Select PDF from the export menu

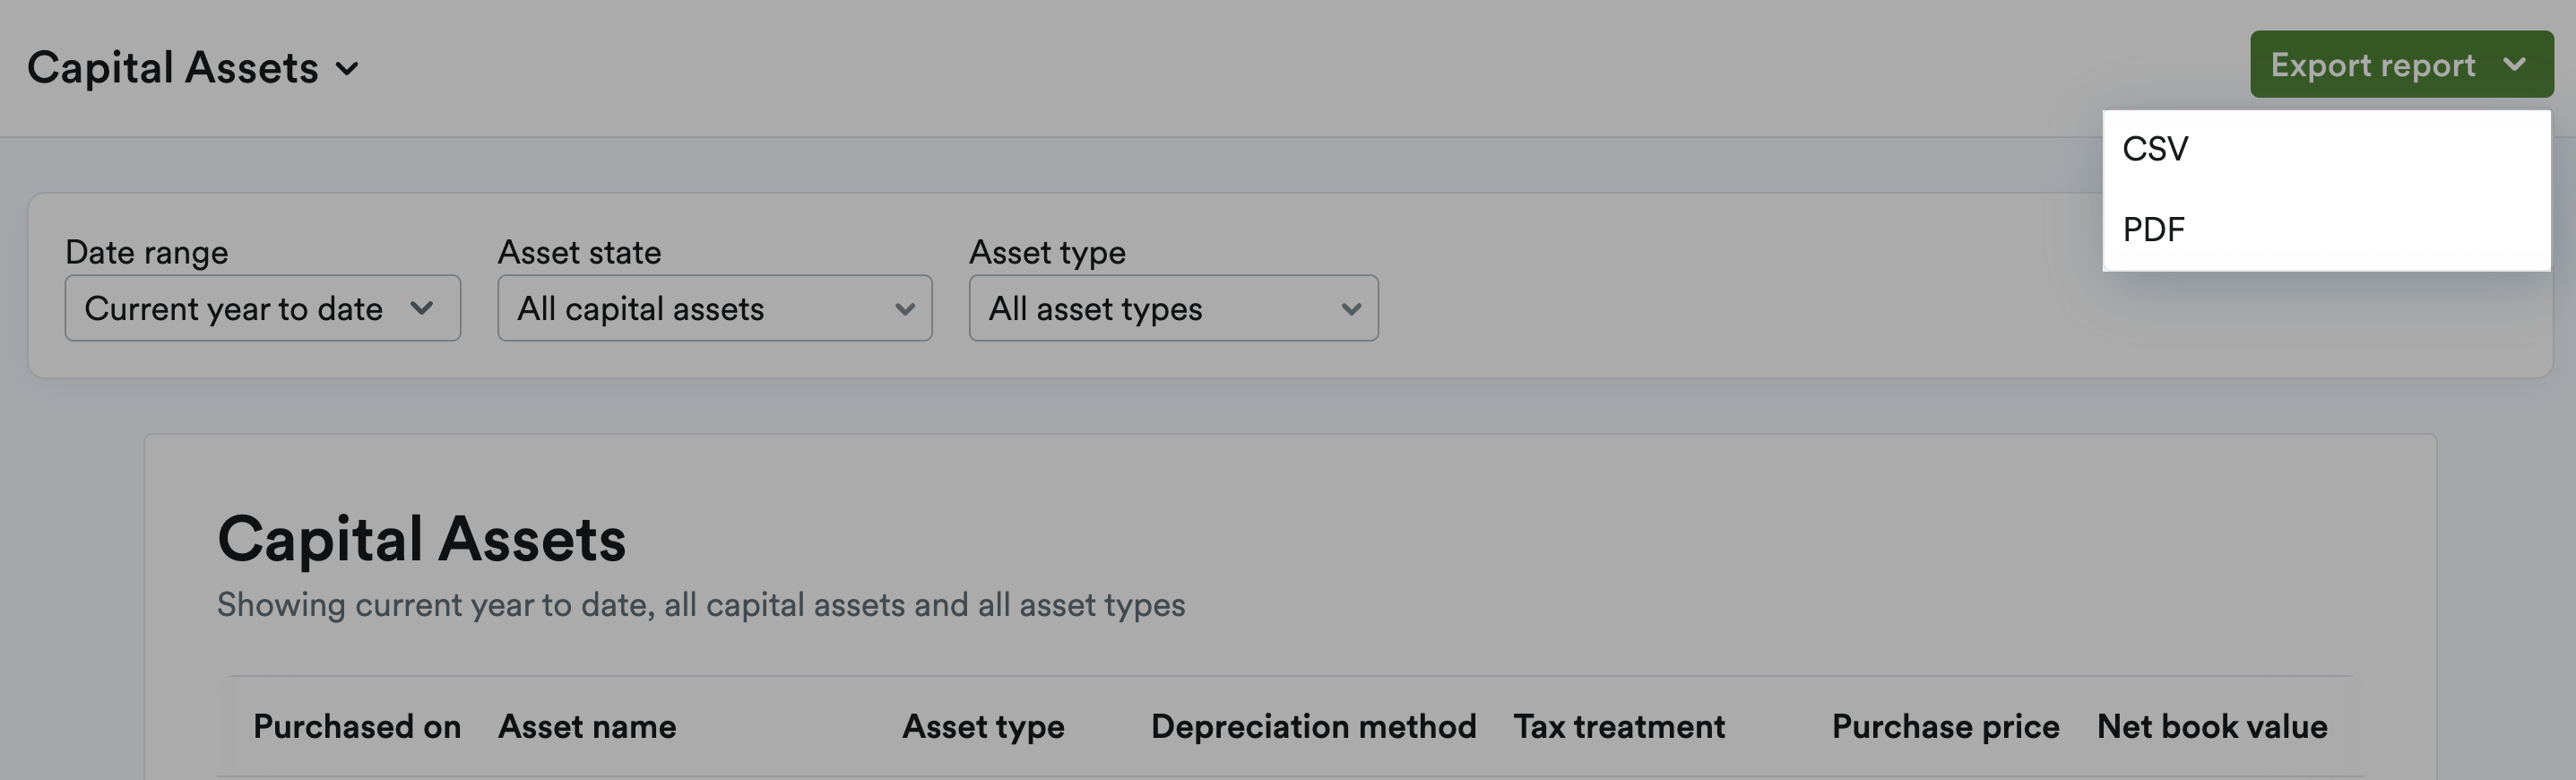[2152, 229]
